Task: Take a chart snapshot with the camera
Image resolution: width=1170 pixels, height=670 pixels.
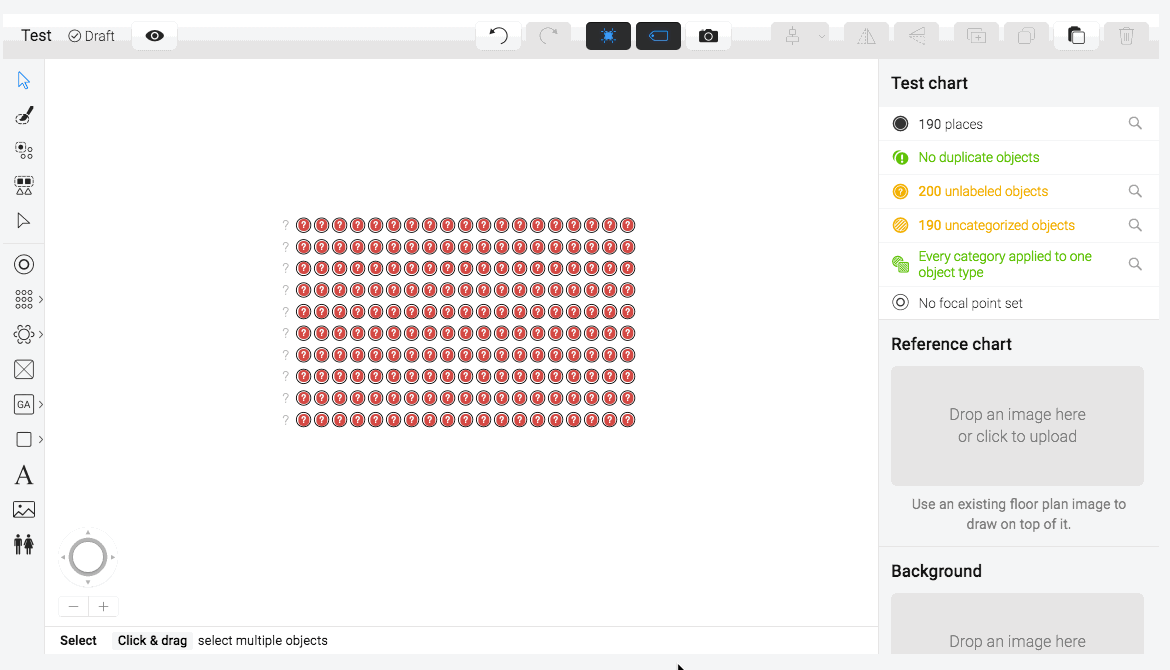Action: 708,36
